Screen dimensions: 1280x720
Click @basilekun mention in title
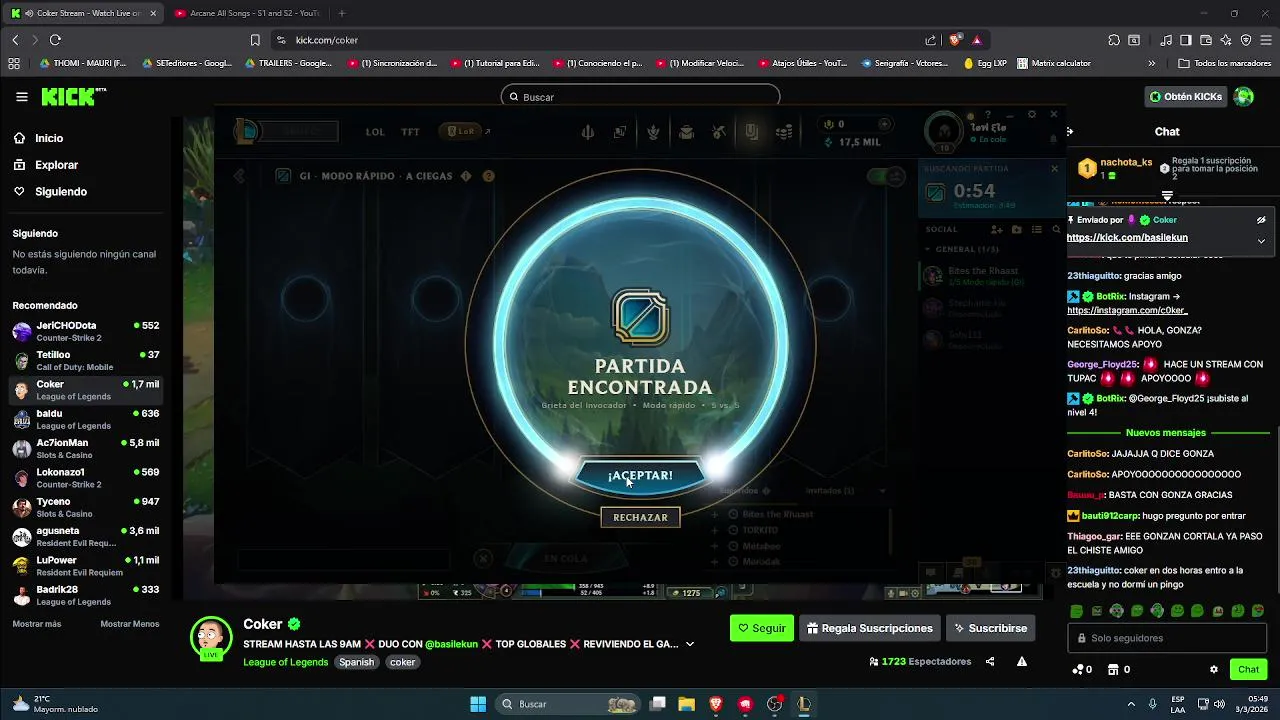(x=451, y=644)
